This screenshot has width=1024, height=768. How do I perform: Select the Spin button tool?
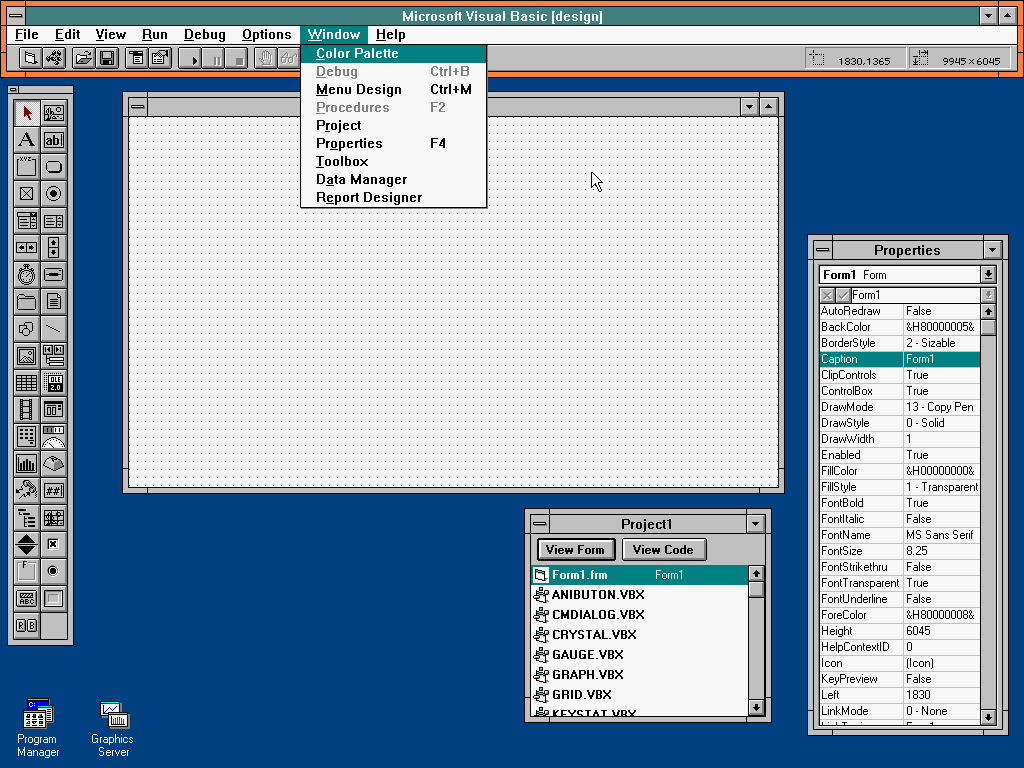27,544
